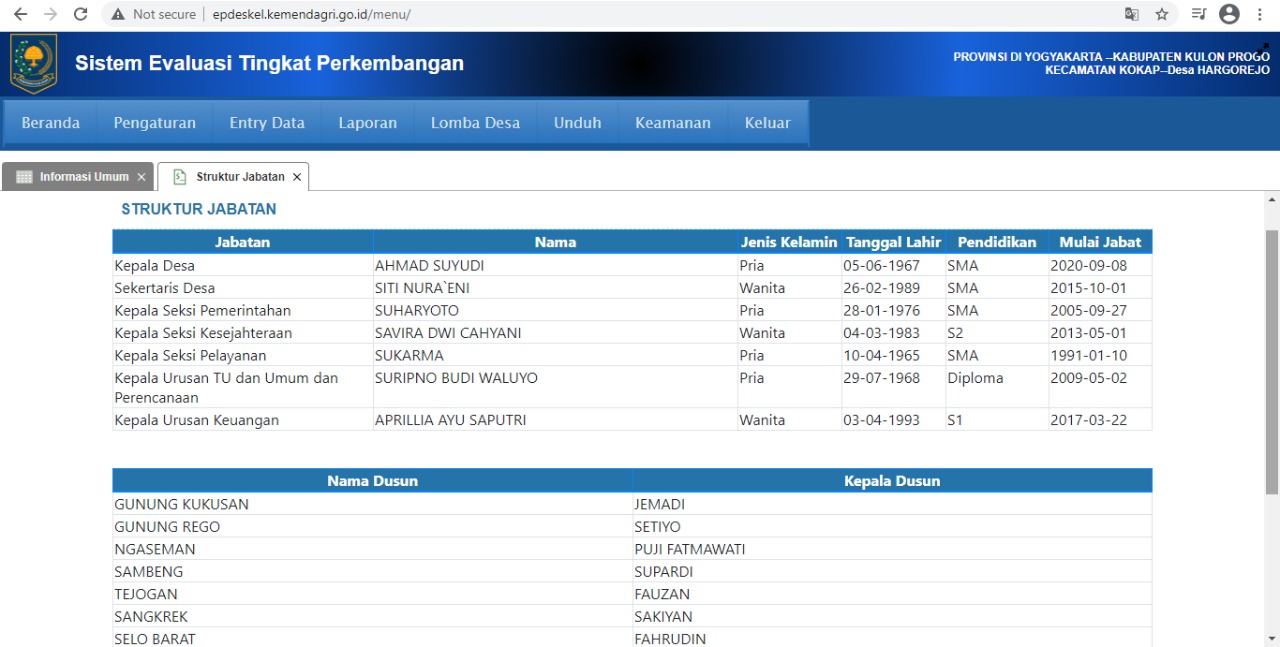Open the Laporan menu

coord(367,123)
